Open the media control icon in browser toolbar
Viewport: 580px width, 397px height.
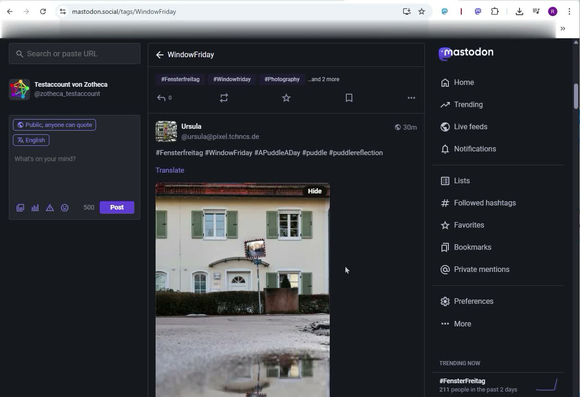[x=536, y=11]
